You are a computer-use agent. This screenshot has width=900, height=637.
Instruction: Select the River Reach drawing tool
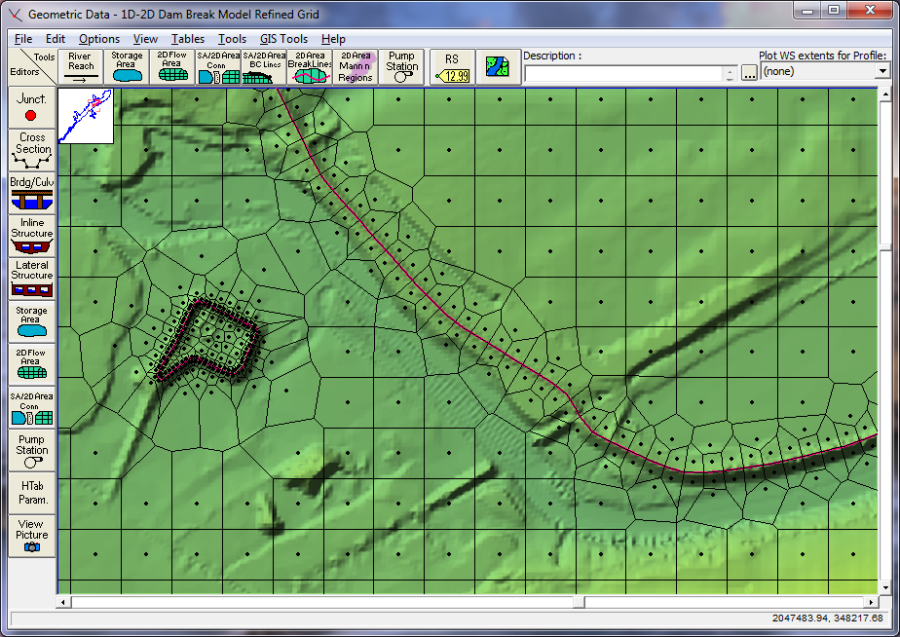click(x=81, y=67)
